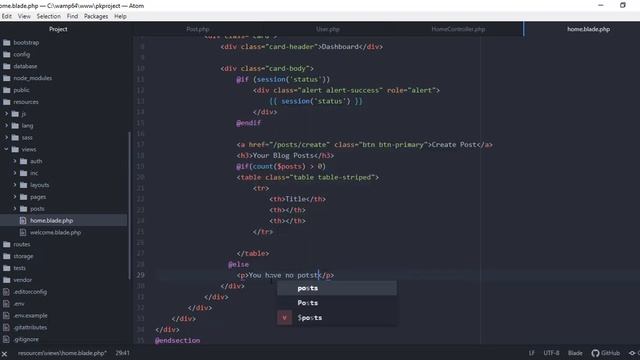Expand the auth folder chevron
The width and height of the screenshot is (640, 360).
click(x=15, y=161)
